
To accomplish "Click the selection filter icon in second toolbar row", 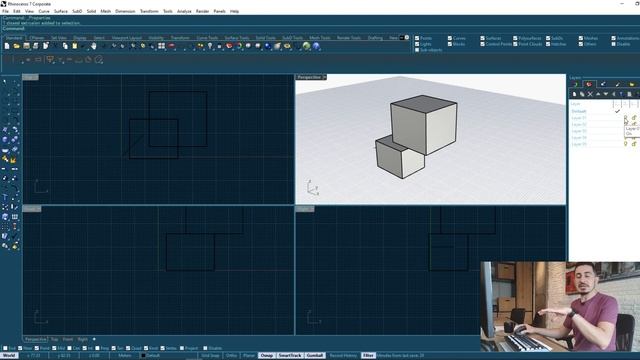I will coord(50,60).
